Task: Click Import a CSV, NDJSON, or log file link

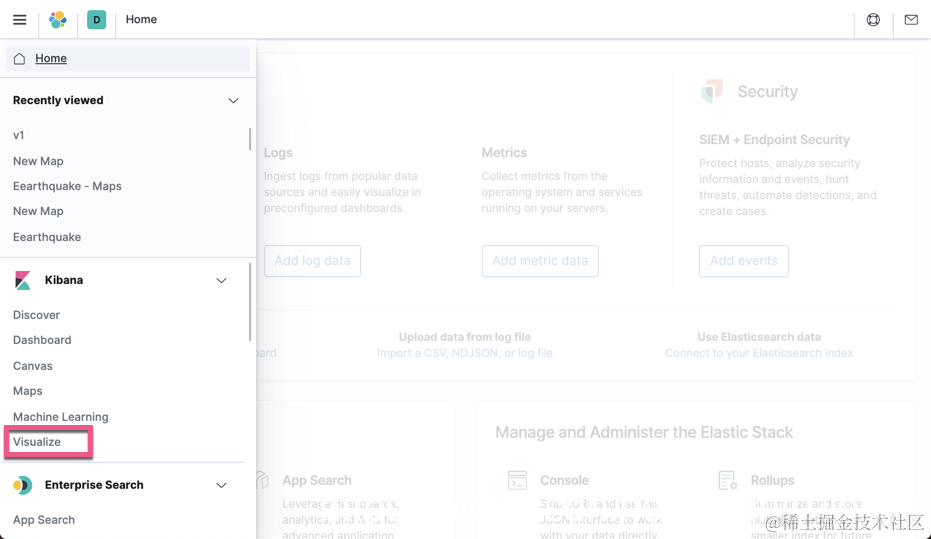Action: tap(465, 353)
